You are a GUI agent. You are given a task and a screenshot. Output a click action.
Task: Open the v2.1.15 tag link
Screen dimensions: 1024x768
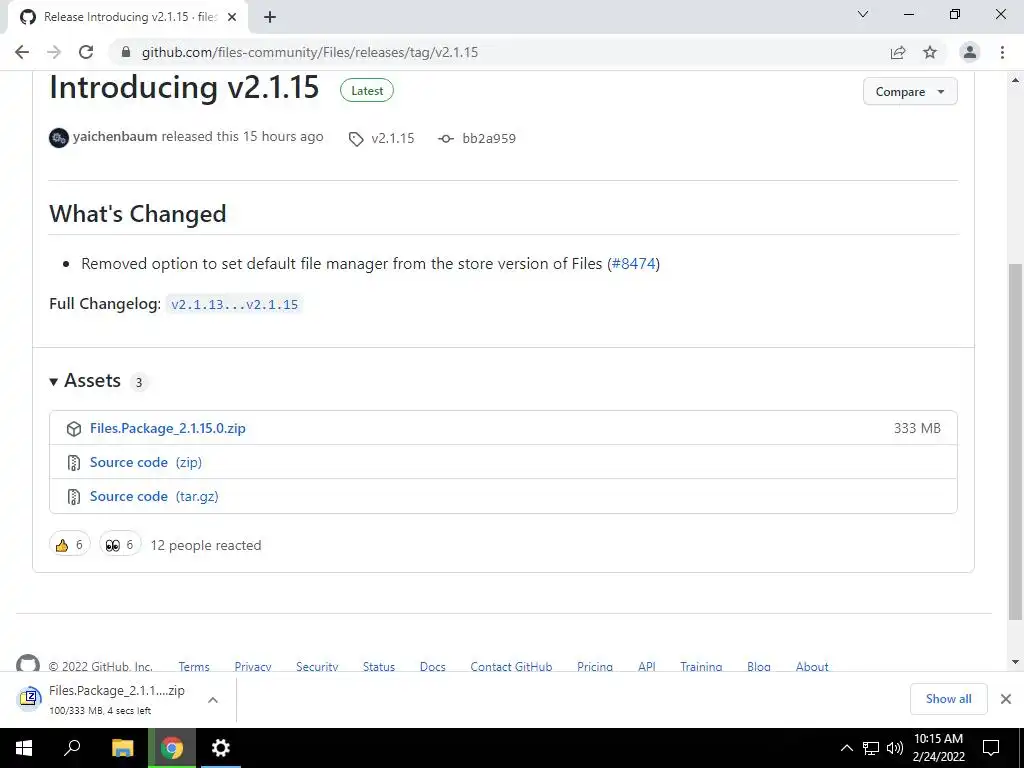click(392, 138)
